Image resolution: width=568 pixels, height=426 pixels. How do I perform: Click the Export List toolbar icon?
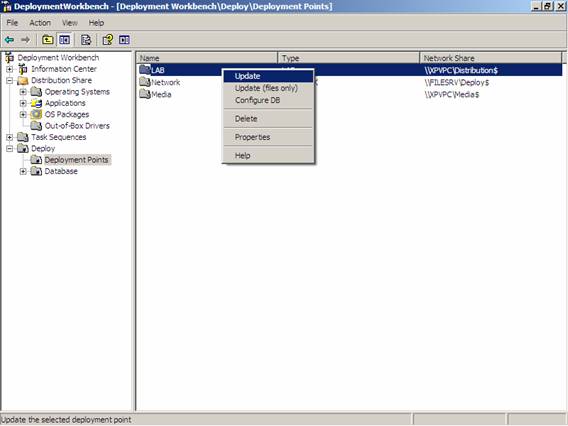[86, 39]
